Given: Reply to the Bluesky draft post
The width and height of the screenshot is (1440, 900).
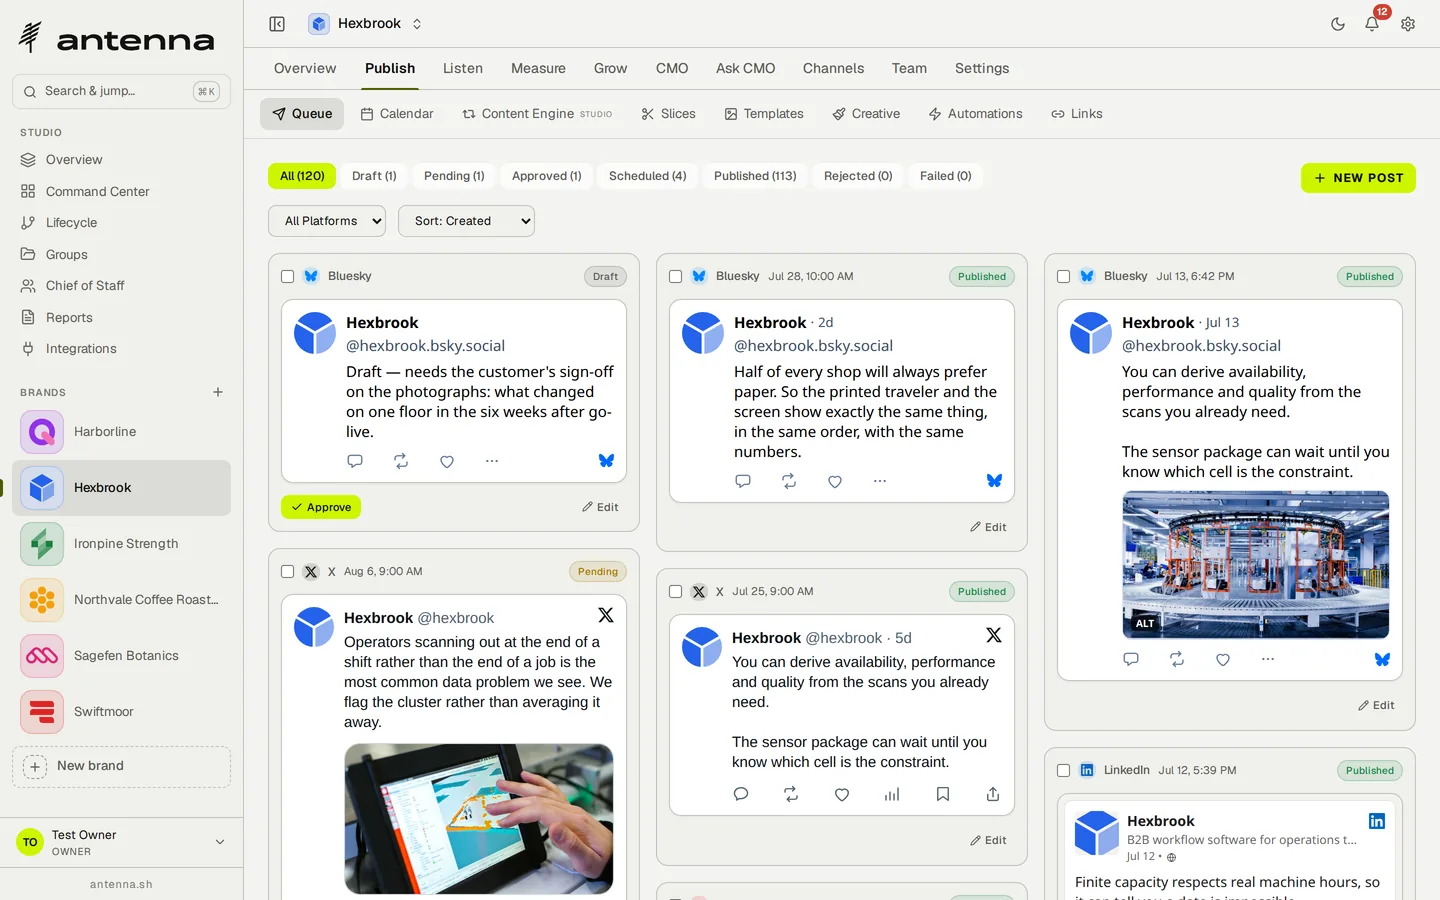Looking at the screenshot, I should click(x=354, y=461).
